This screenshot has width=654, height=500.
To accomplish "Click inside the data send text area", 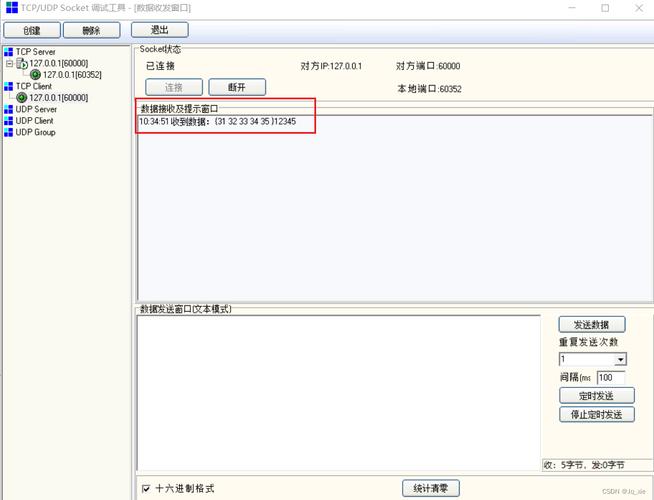I will tap(339, 393).
